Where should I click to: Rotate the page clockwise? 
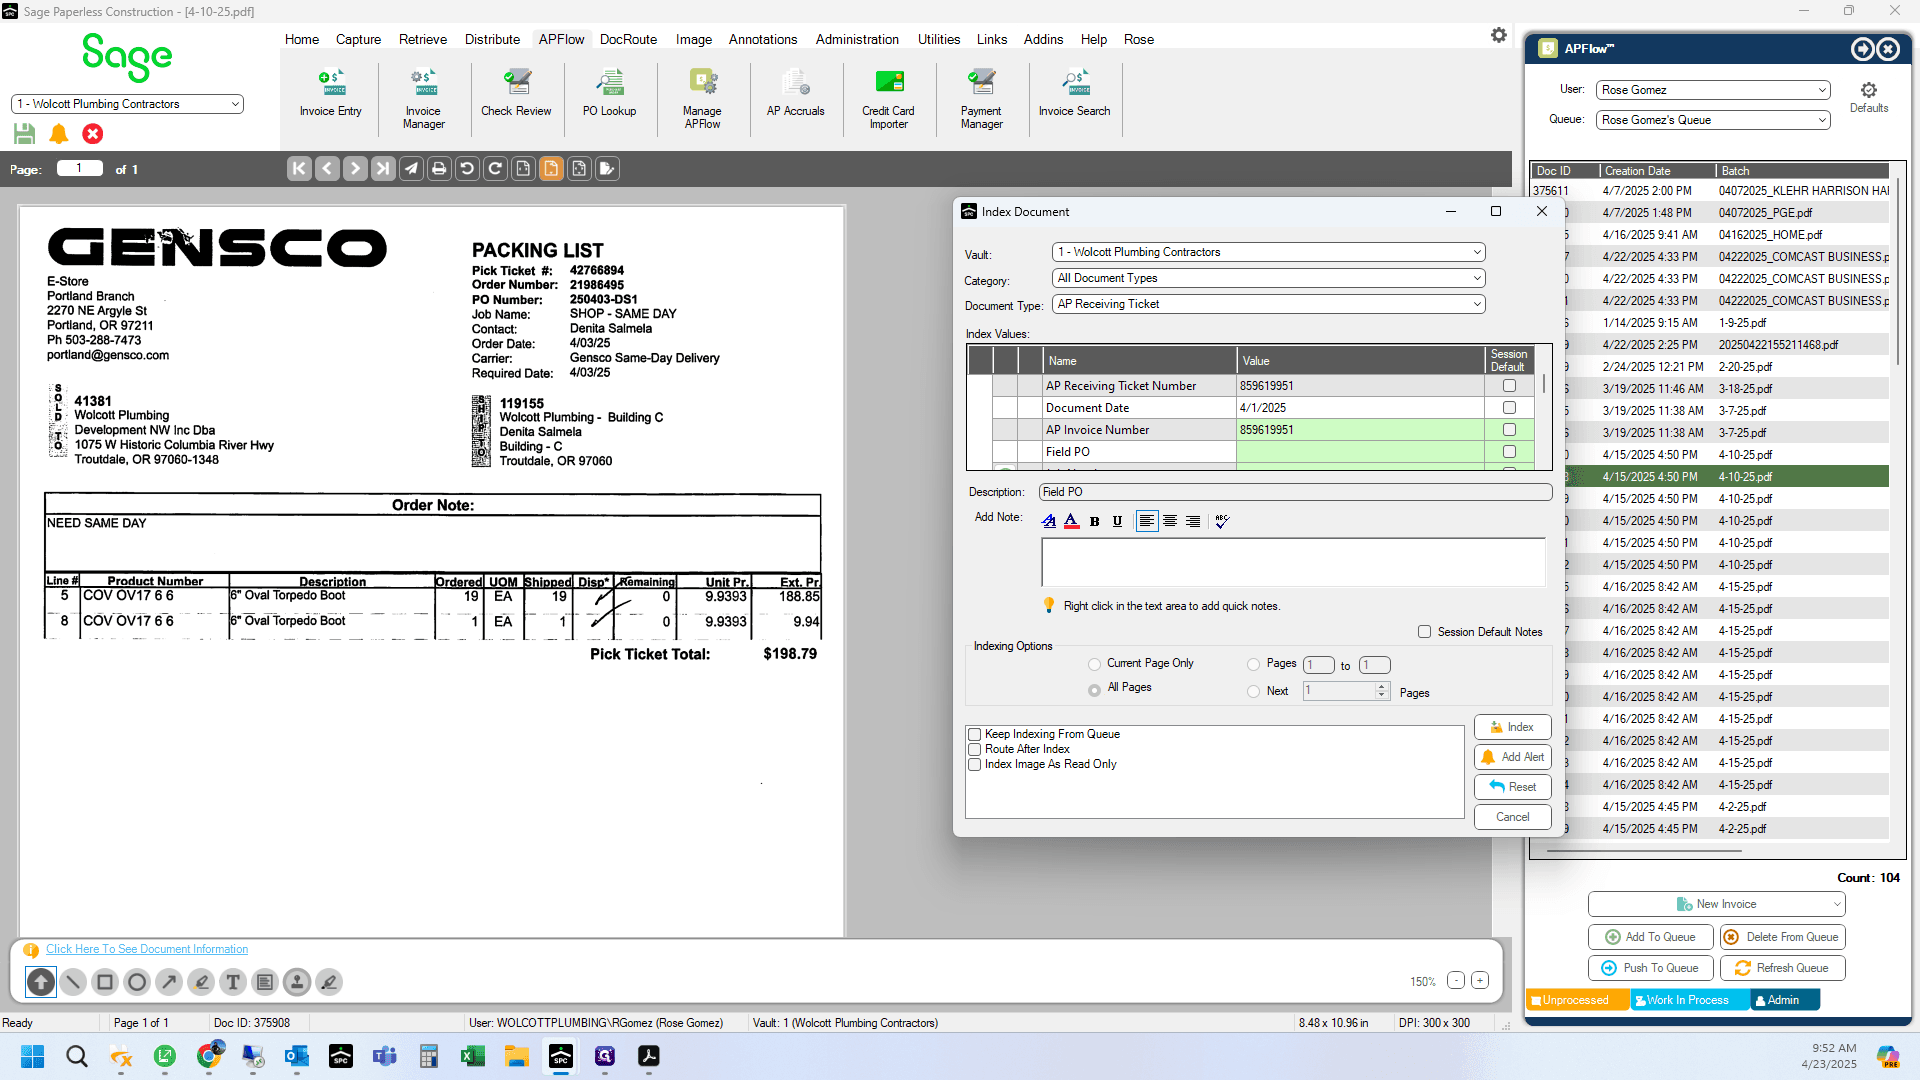[495, 169]
